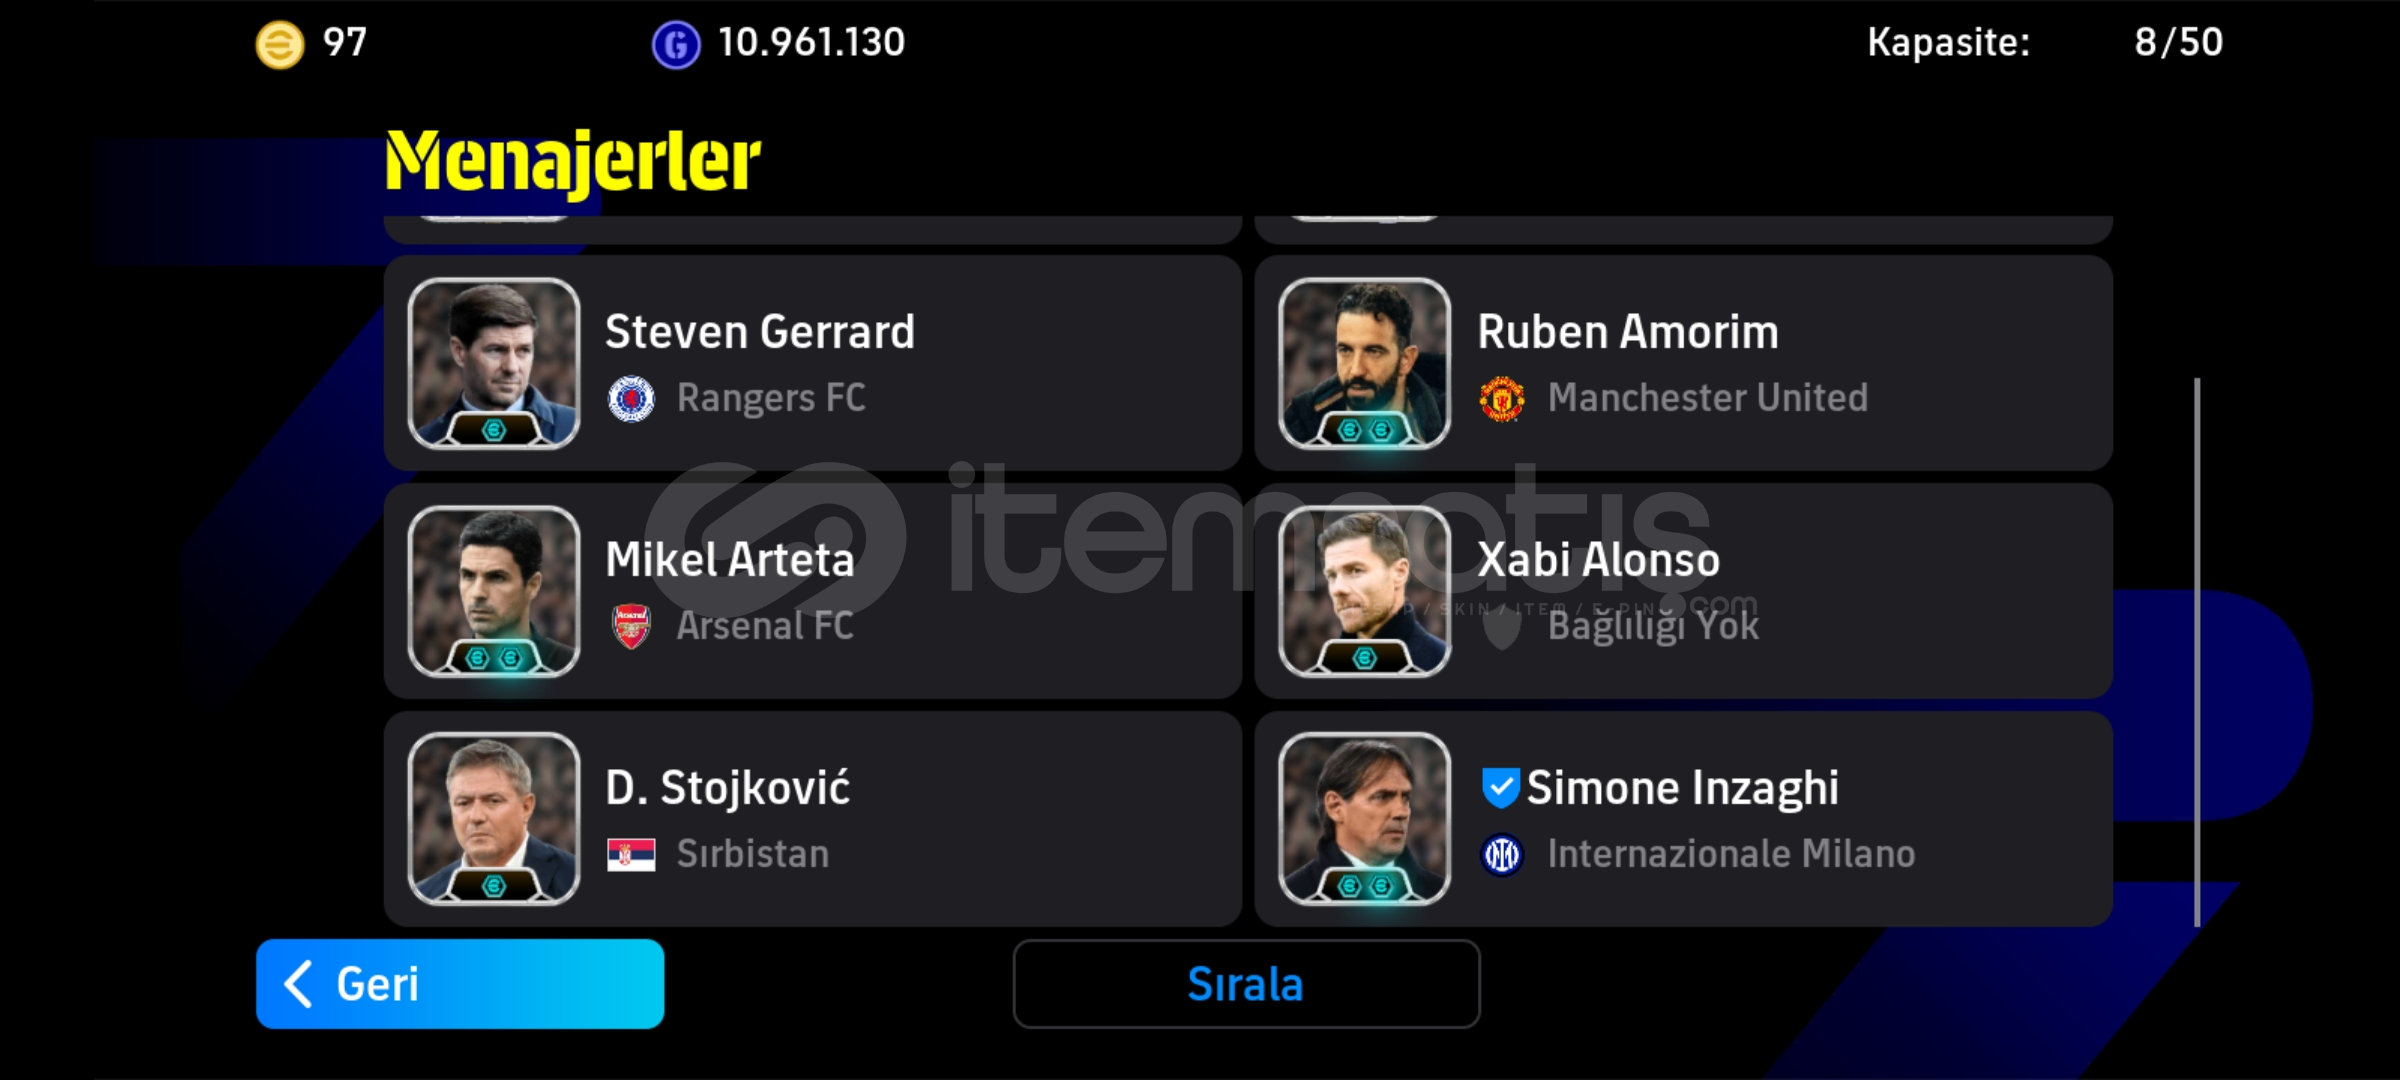Open Ruben Amorim's portrait thumbnail
The width and height of the screenshot is (2400, 1080).
click(1365, 363)
